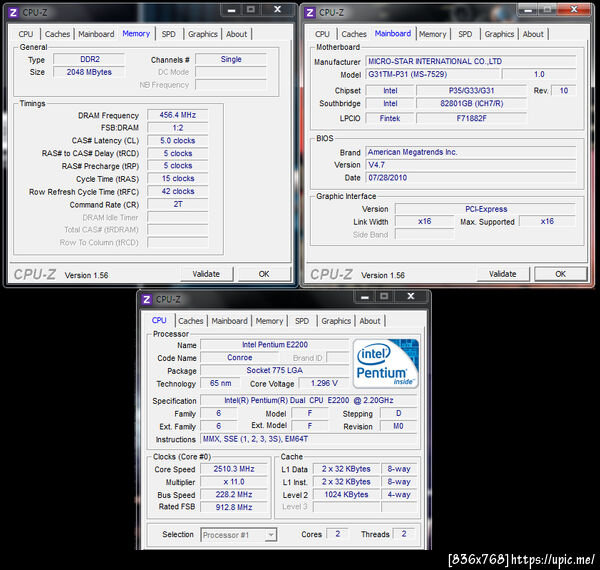Click OK in the Memory window
Viewport: 600px width, 570px height.
click(264, 274)
